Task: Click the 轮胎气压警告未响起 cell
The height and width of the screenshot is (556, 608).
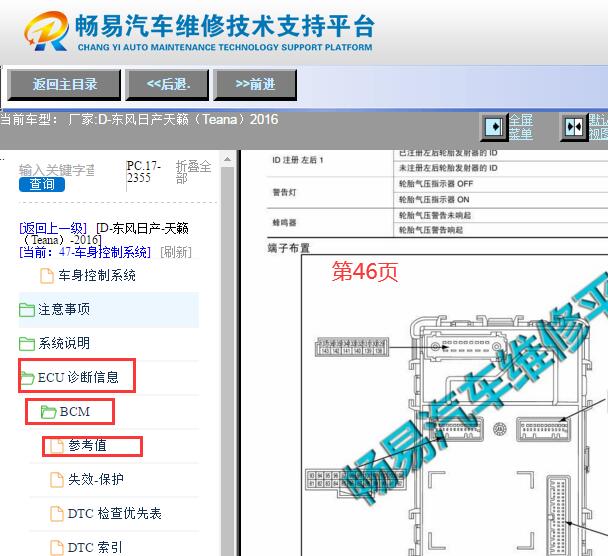Action: 435,215
